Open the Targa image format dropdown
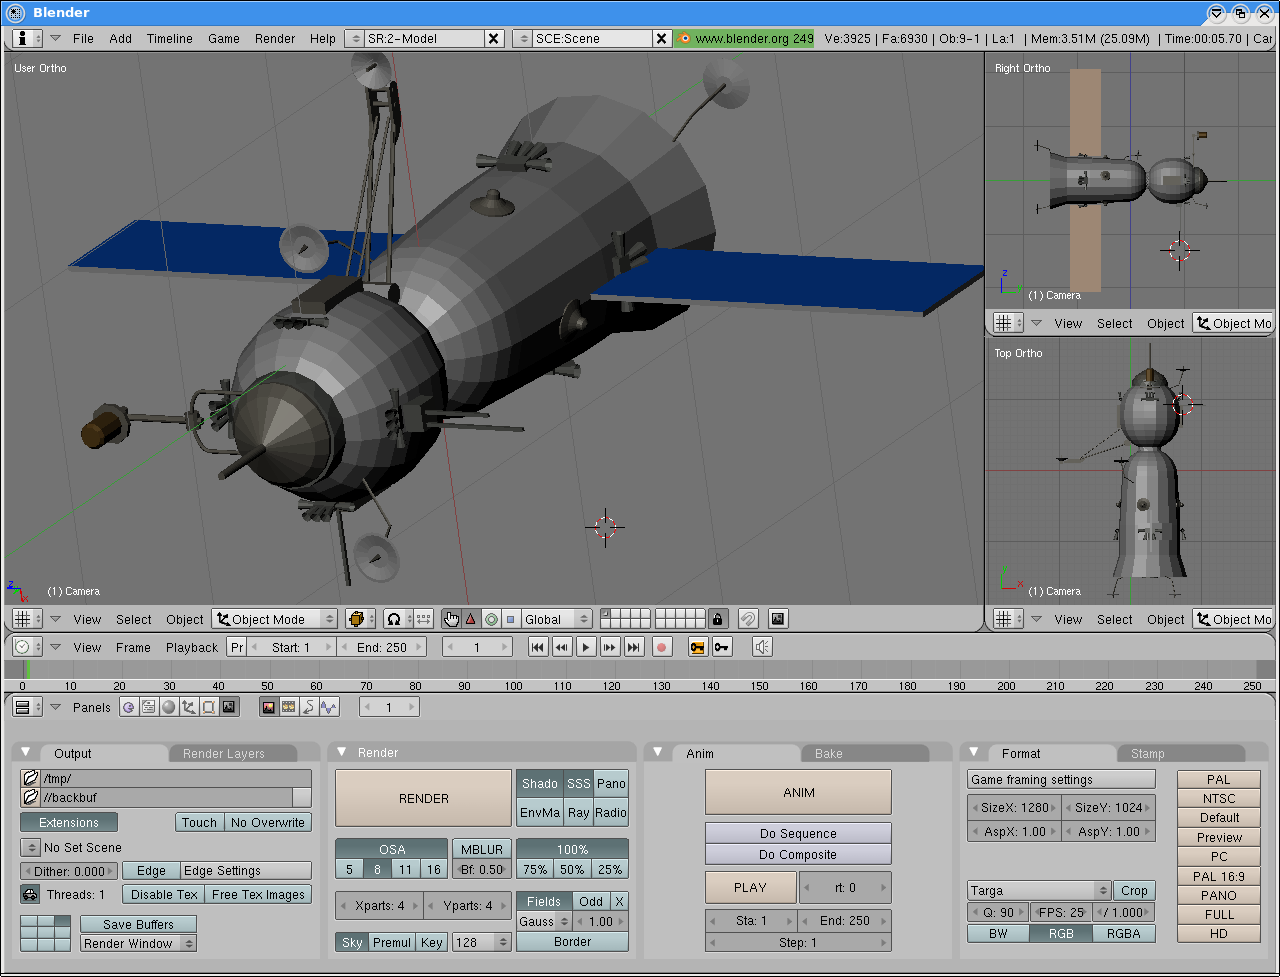Image resolution: width=1280 pixels, height=977 pixels. pos(1038,890)
